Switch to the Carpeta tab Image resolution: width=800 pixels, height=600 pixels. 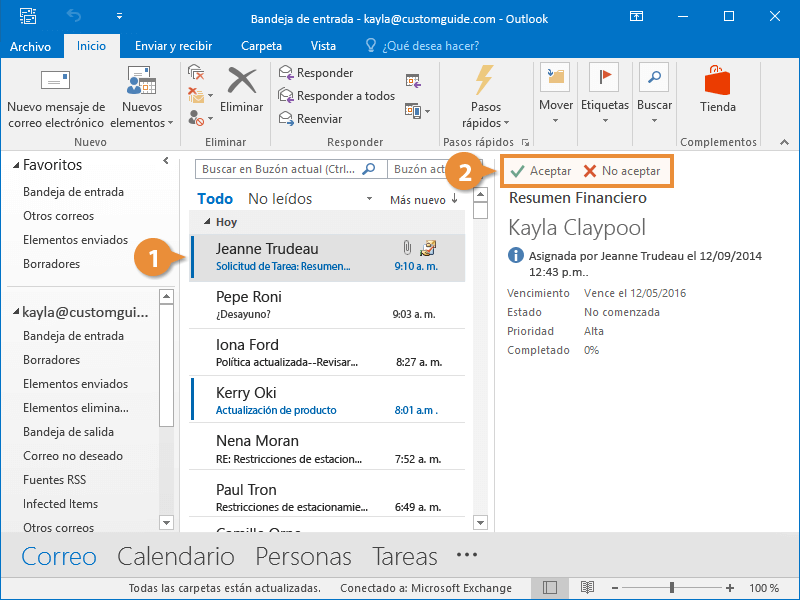pos(261,46)
